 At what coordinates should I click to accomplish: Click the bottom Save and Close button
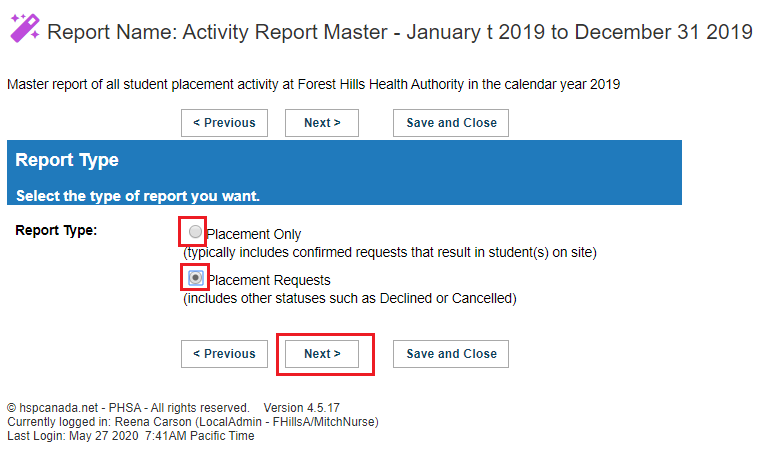pyautogui.click(x=451, y=354)
